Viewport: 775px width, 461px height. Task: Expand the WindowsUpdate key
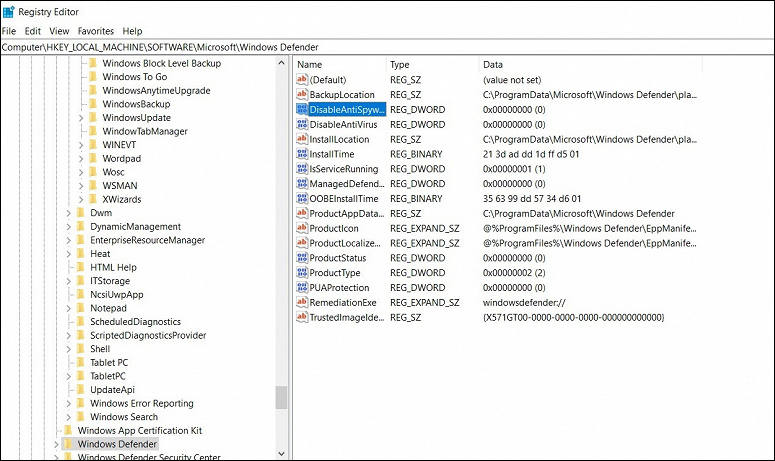pos(81,118)
